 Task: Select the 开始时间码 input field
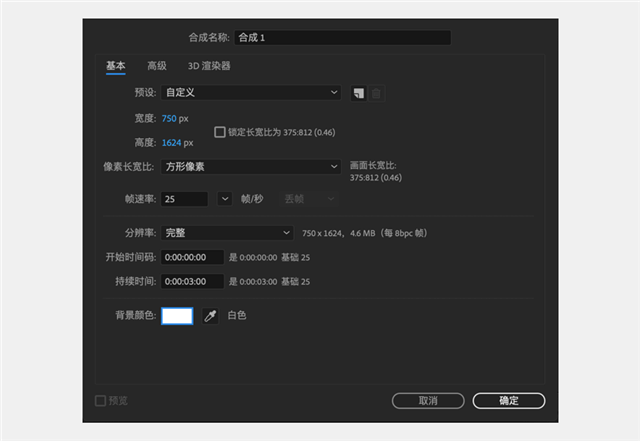pos(192,257)
